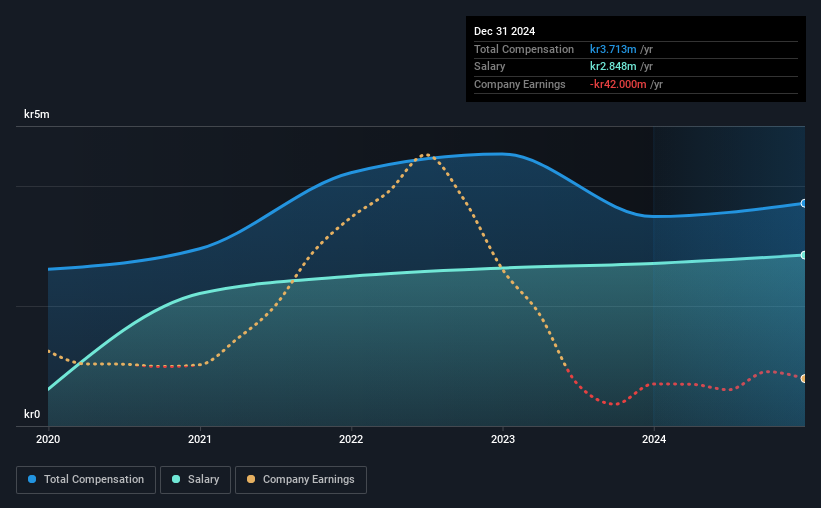Click the Total Compensation tooltip row label
The height and width of the screenshot is (508, 821).
point(524,49)
